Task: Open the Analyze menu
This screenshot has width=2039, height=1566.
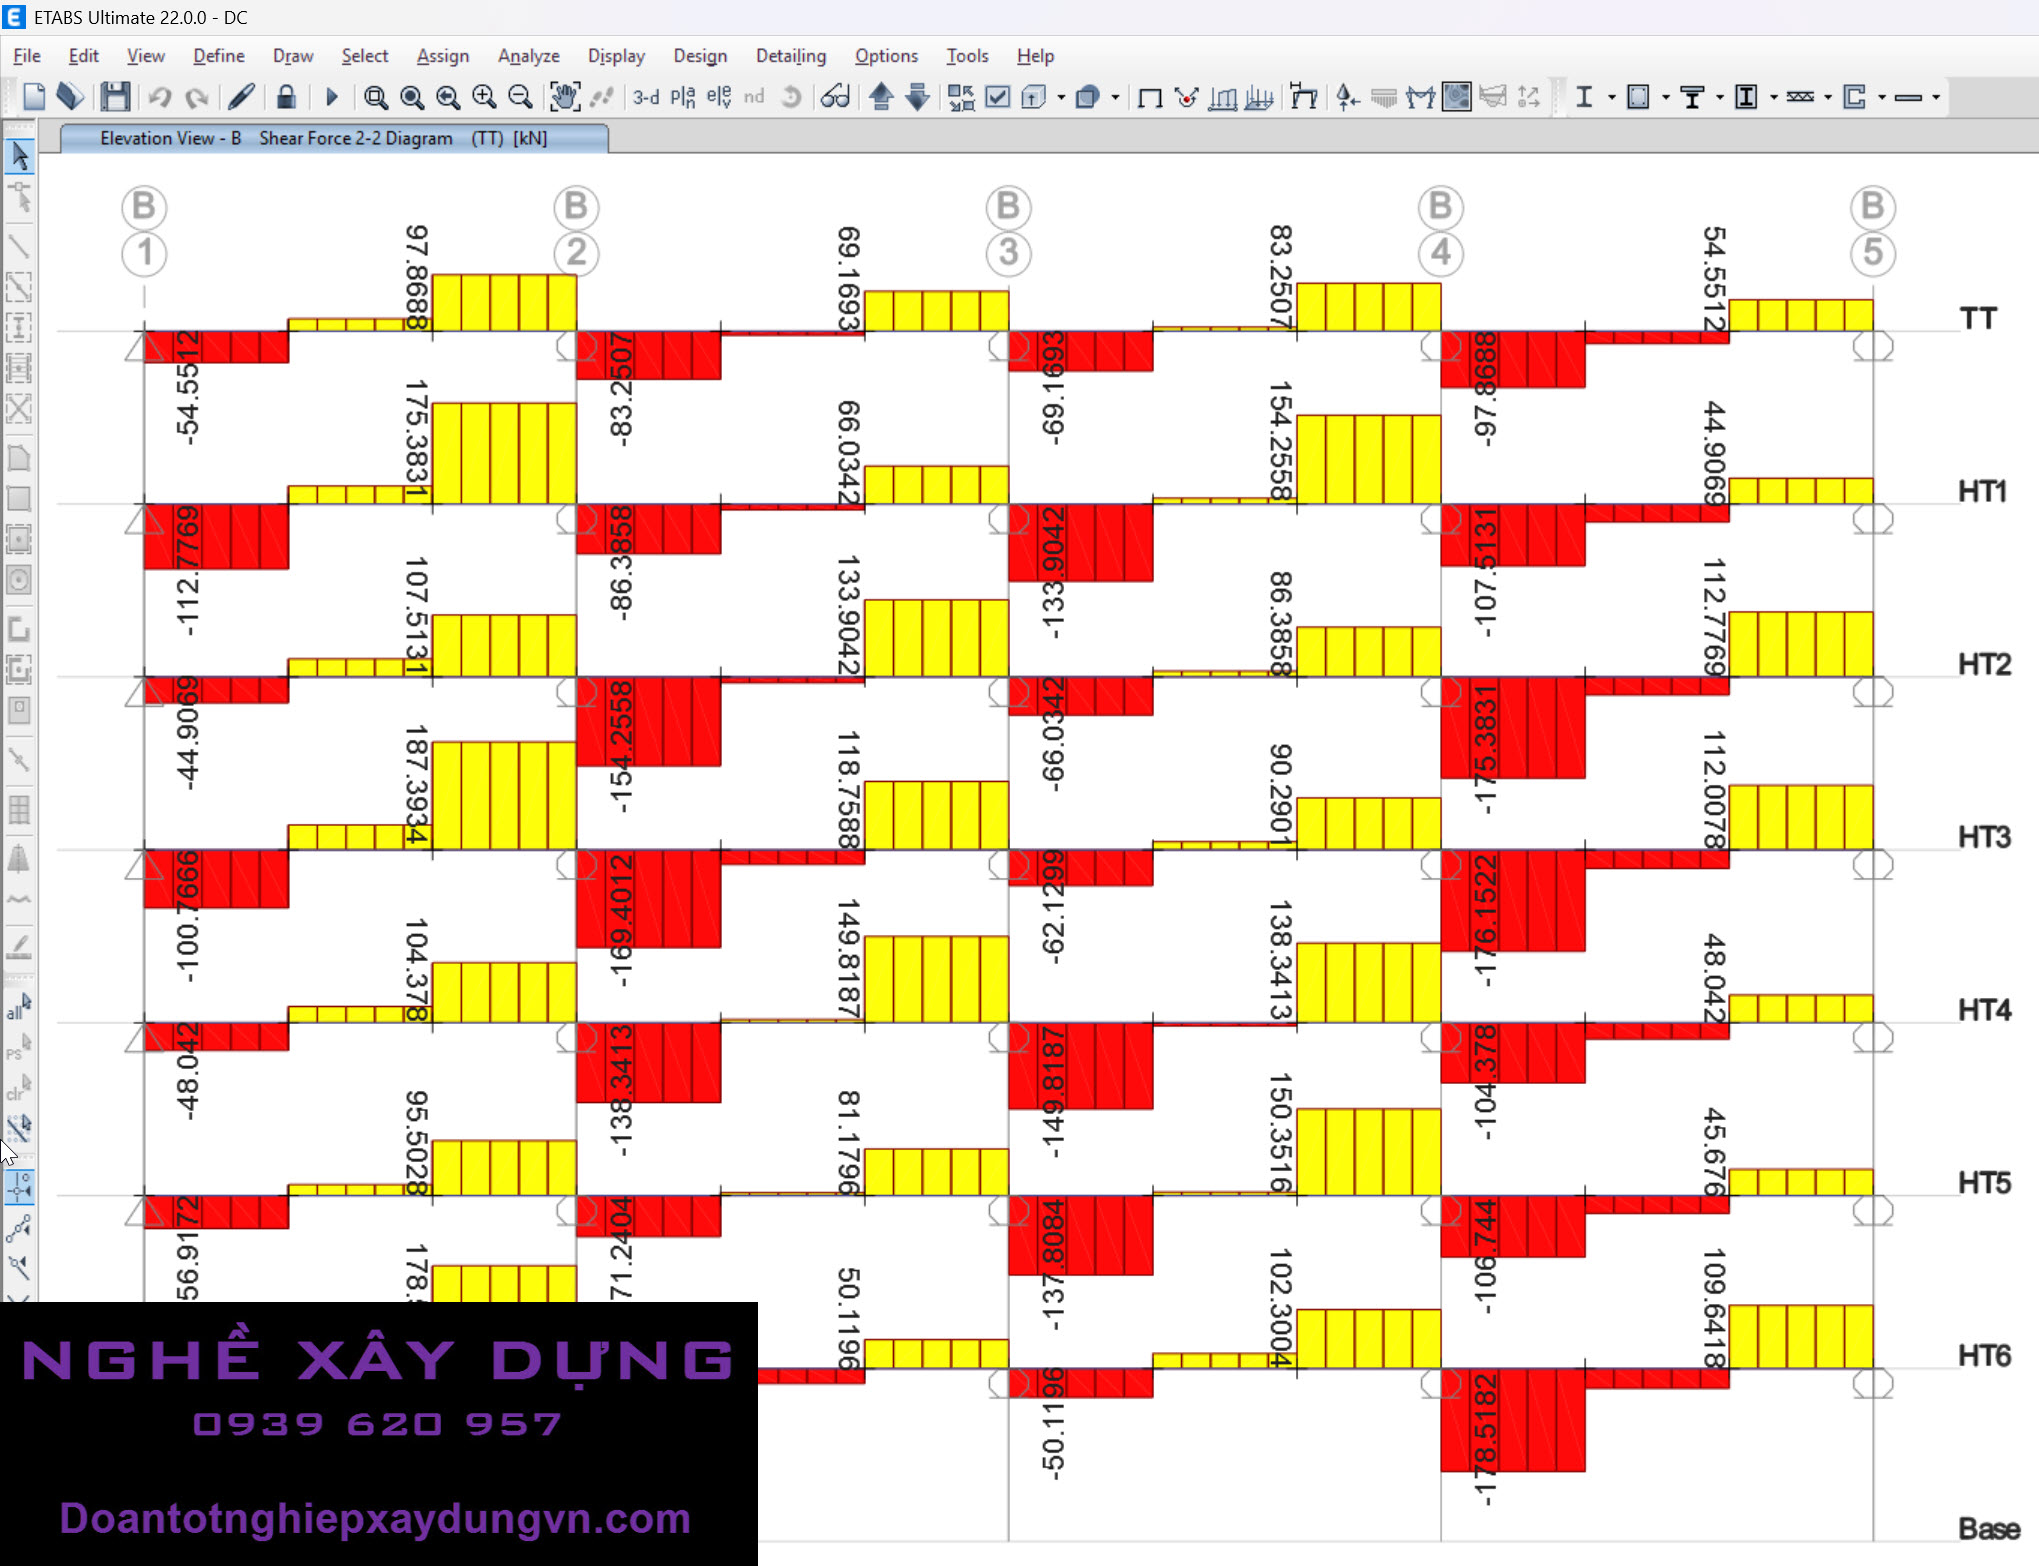Action: 528,56
